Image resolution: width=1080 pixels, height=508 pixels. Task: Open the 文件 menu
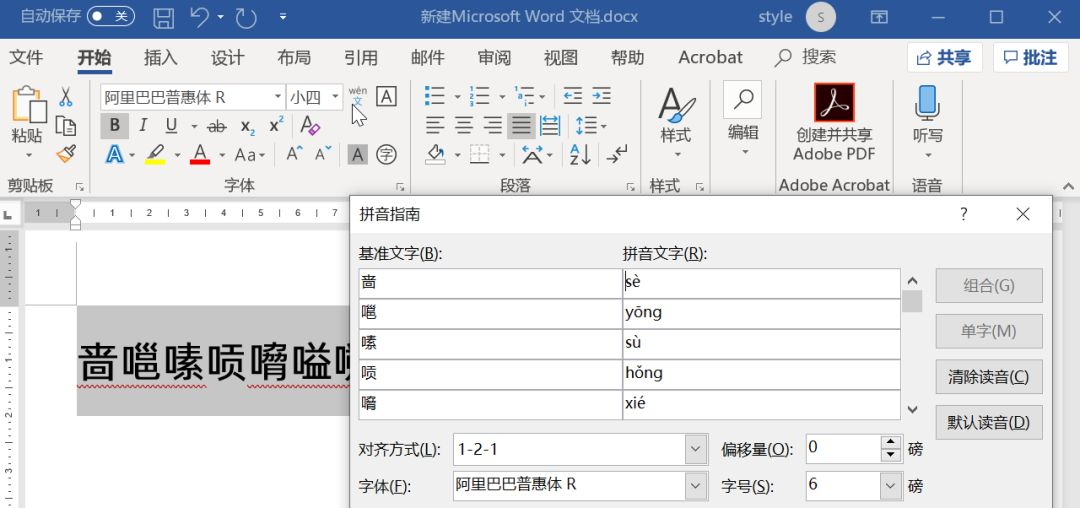tap(26, 58)
